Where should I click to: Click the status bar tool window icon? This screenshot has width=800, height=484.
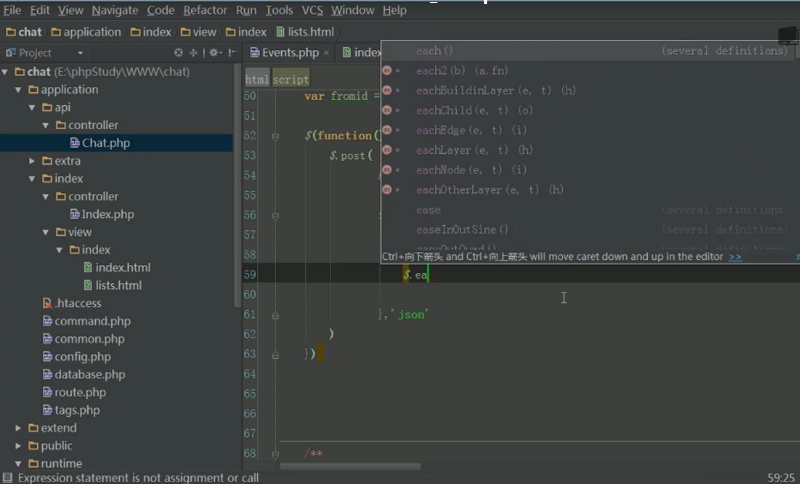coord(8,478)
